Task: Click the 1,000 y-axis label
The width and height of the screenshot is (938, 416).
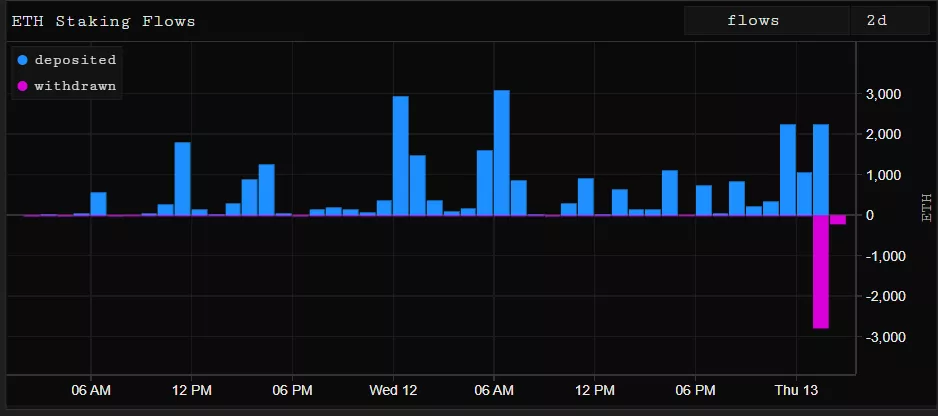Action: (x=883, y=175)
